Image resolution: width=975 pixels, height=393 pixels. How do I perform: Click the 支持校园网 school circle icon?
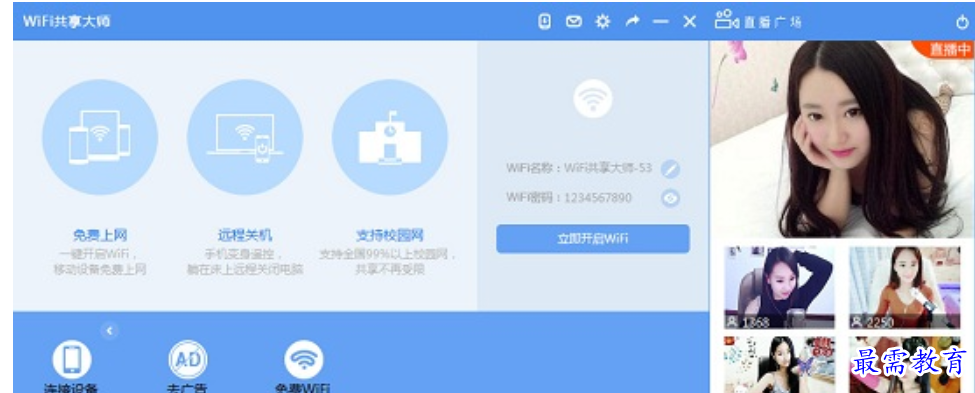pyautogui.click(x=390, y=137)
